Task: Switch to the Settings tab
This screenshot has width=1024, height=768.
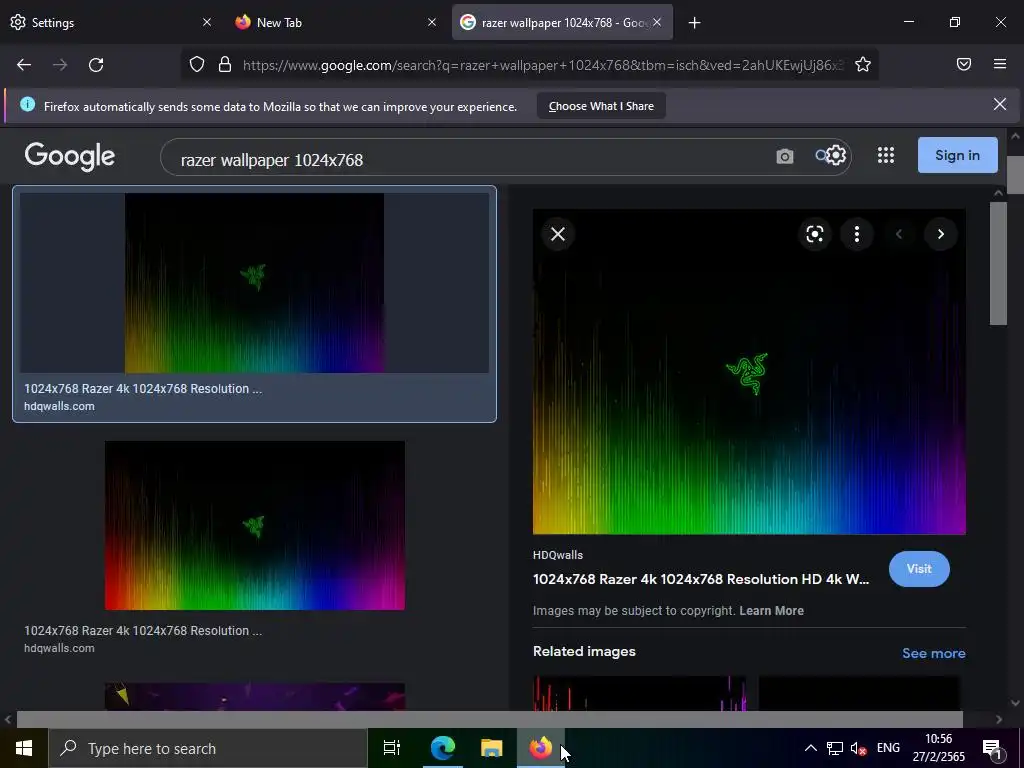Action: coord(111,22)
